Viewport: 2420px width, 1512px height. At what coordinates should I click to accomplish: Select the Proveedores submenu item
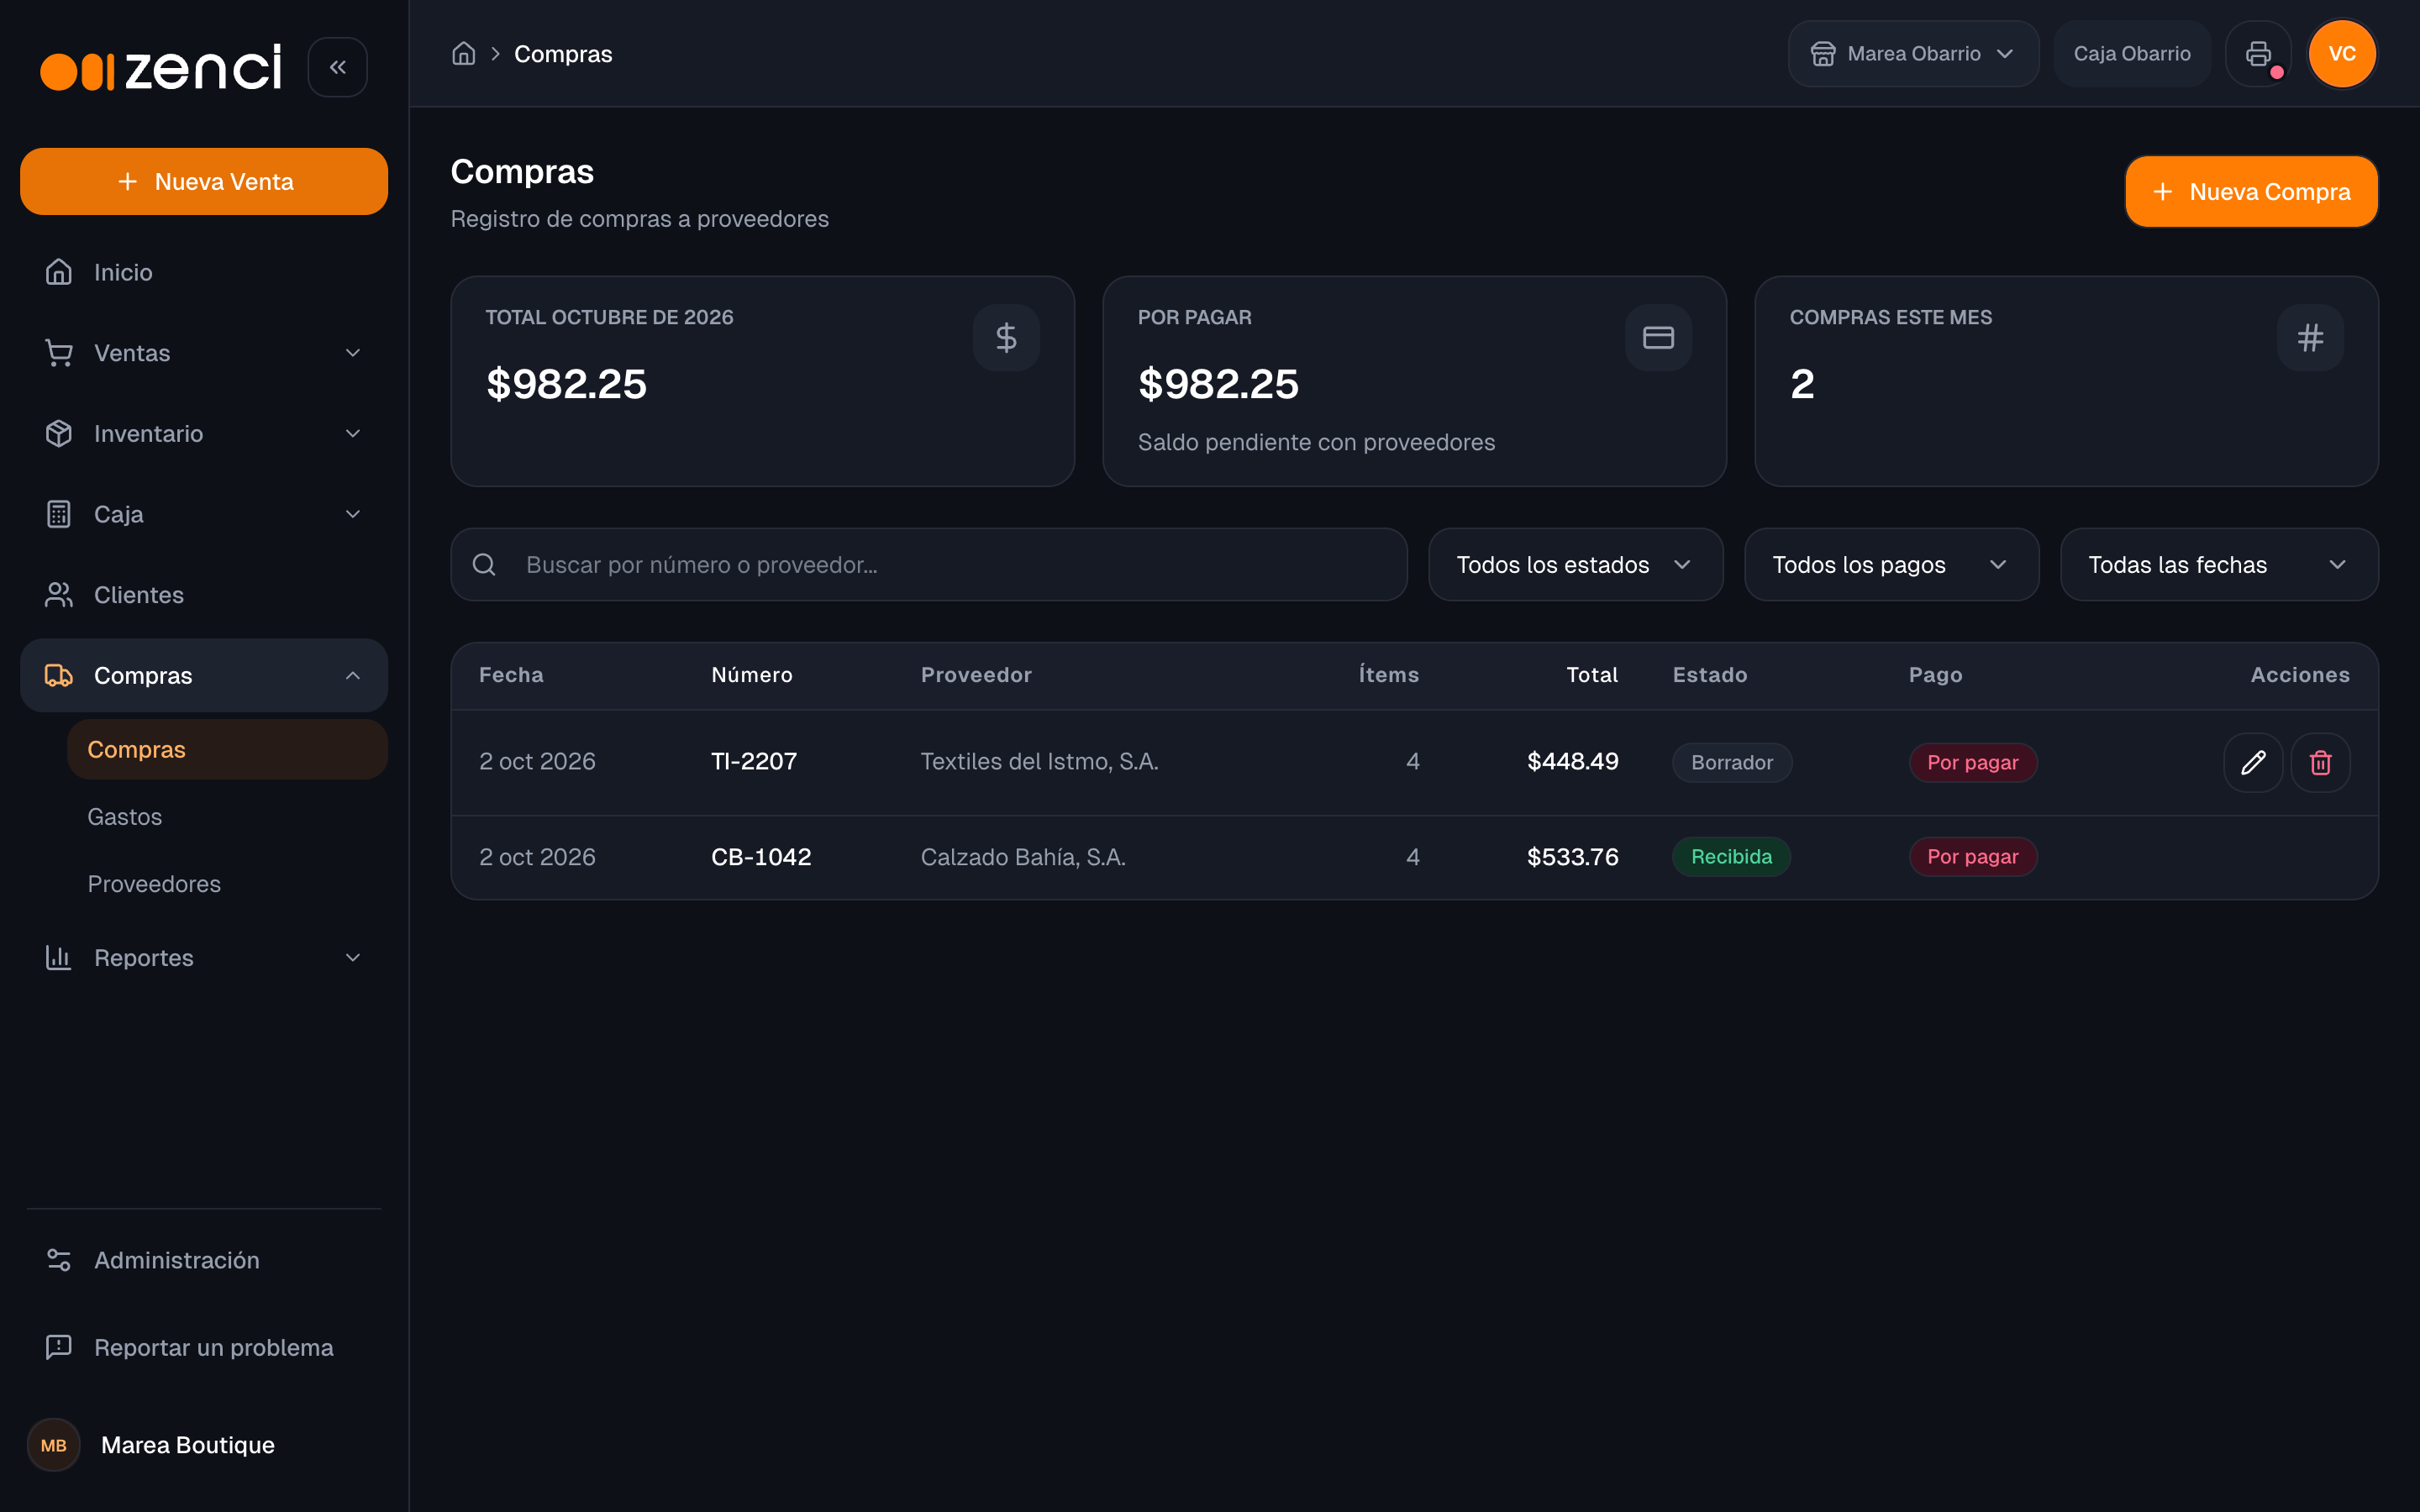[x=227, y=884]
